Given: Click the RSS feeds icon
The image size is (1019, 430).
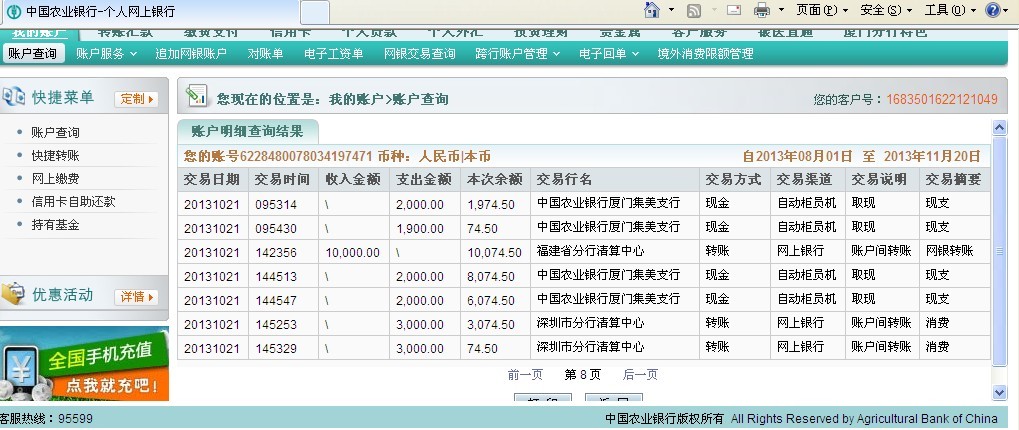Looking at the screenshot, I should coord(693,11).
